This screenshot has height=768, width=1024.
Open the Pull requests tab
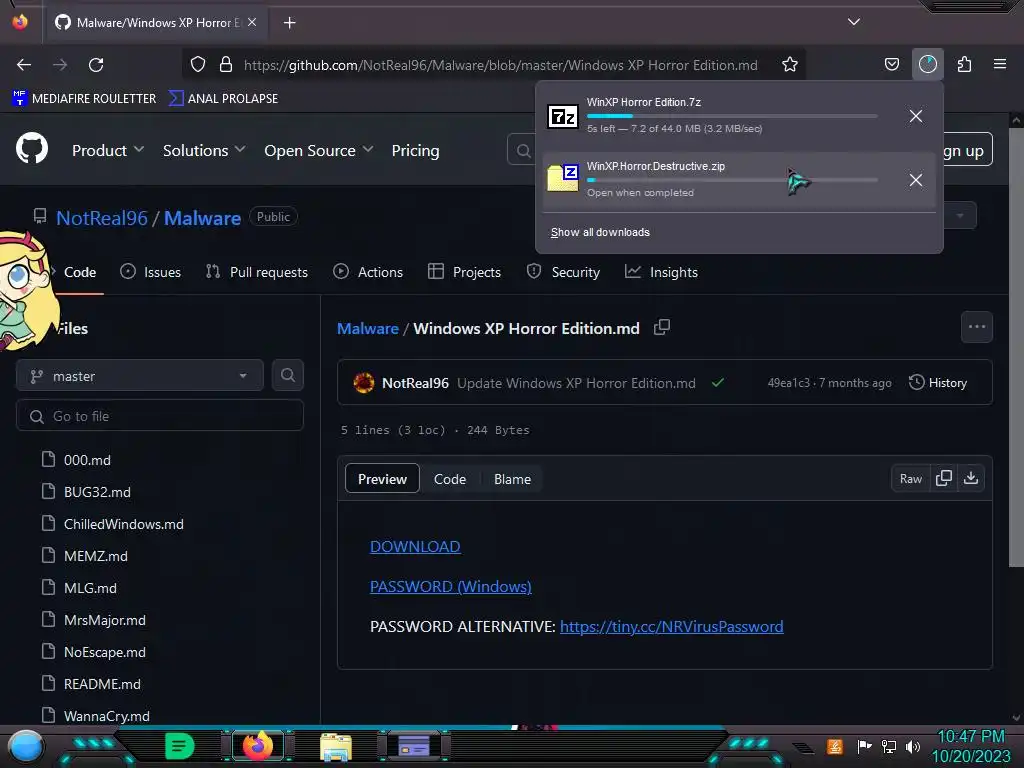tap(257, 272)
